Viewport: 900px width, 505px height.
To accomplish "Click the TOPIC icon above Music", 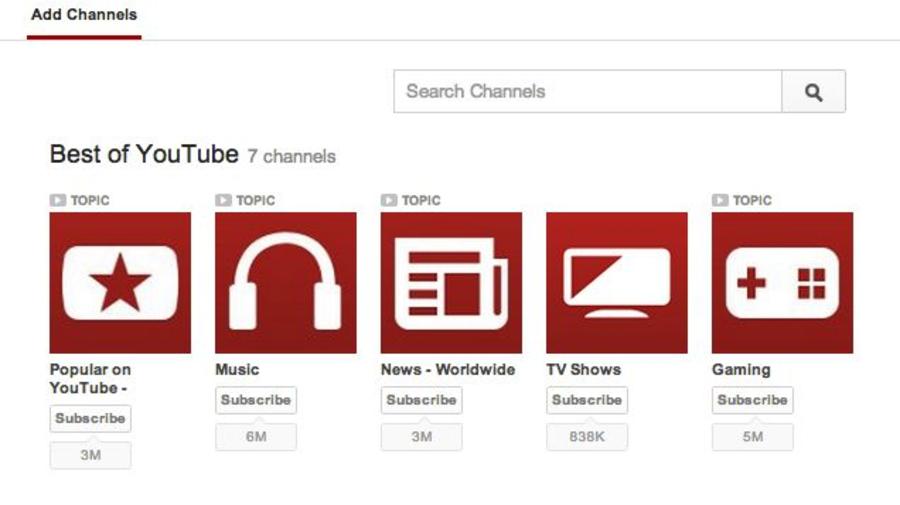I will pos(223,200).
